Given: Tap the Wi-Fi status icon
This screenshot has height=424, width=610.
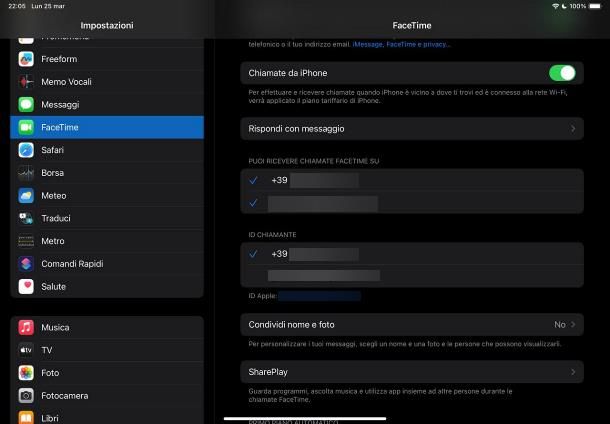Looking at the screenshot, I should (555, 6).
